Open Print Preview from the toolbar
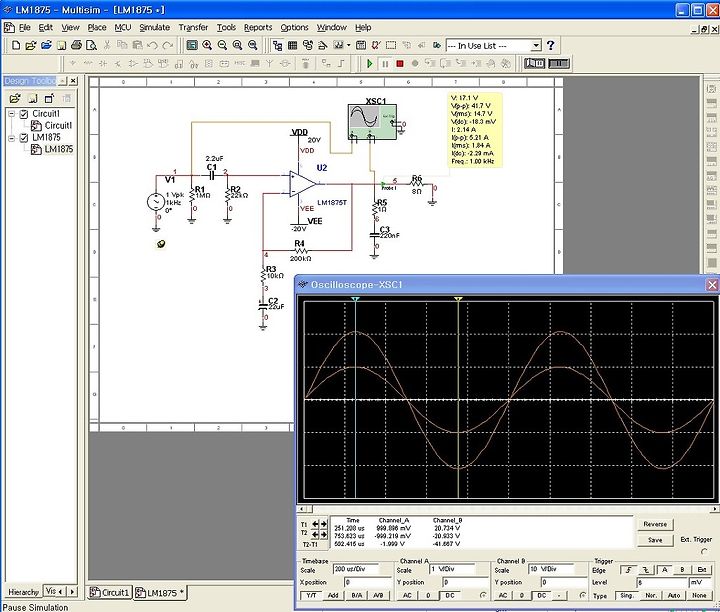The width and height of the screenshot is (720, 612). [91, 45]
